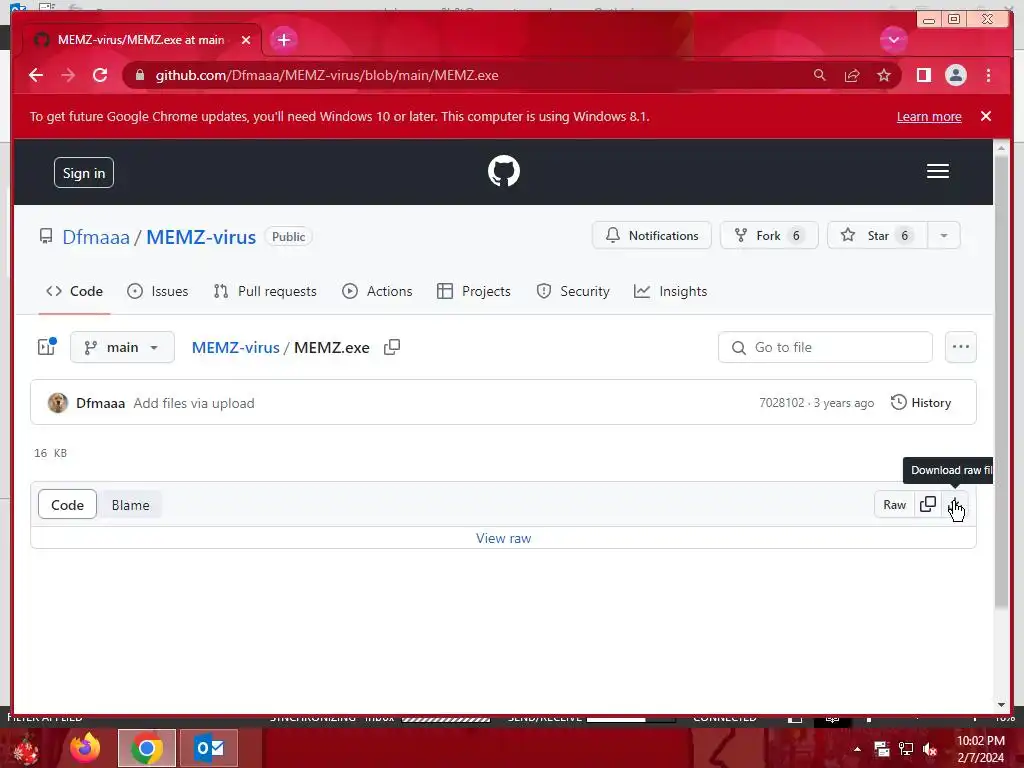Show hidden system tray icons
The image size is (1024, 768).
(857, 749)
